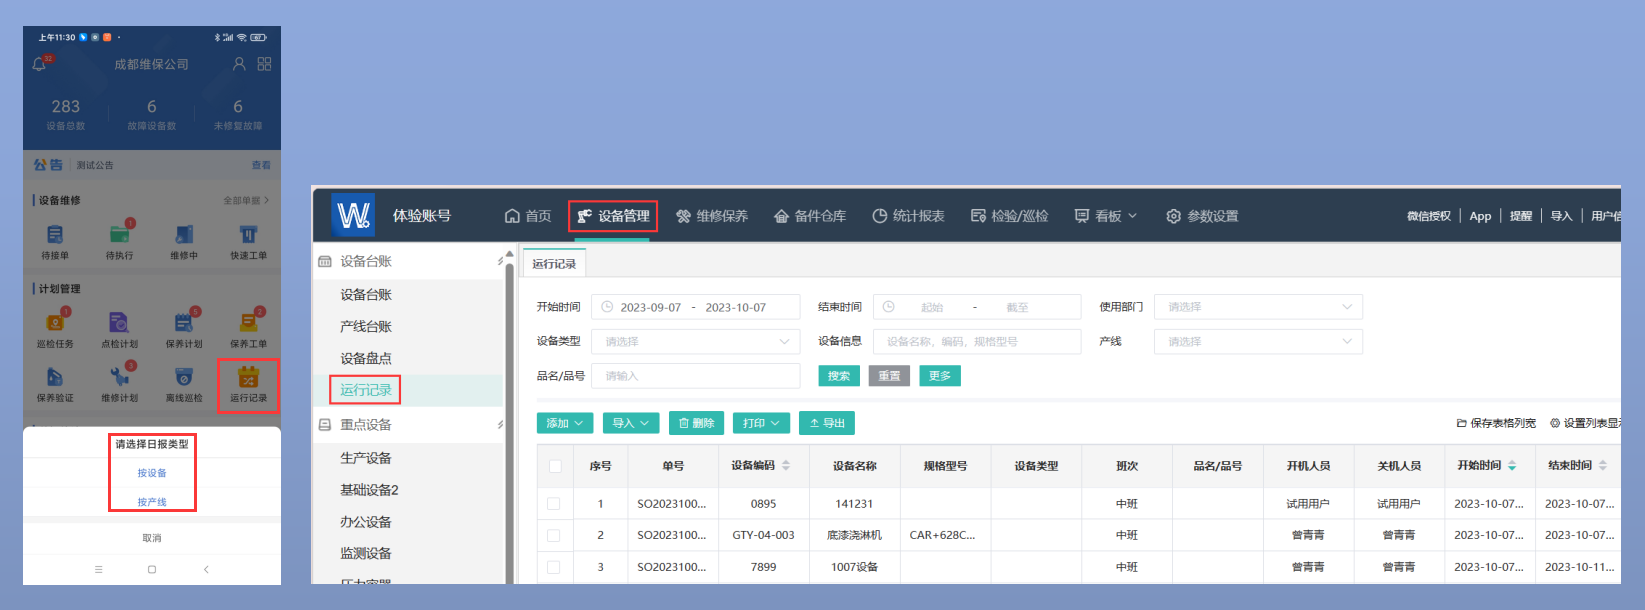Open the 使用部门 dropdown
1645x610 pixels.
click(x=1258, y=307)
